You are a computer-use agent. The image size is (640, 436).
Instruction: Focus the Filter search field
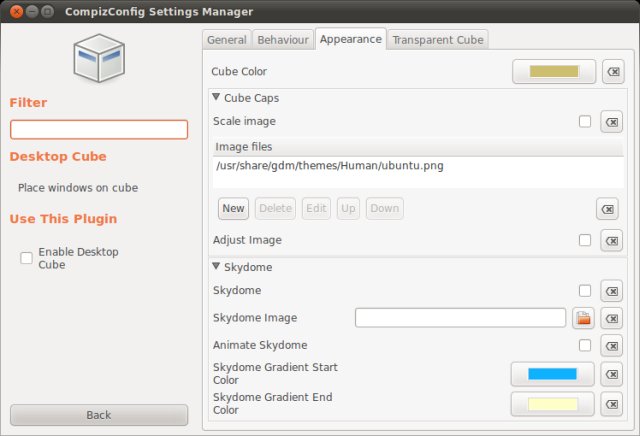[x=99, y=130]
